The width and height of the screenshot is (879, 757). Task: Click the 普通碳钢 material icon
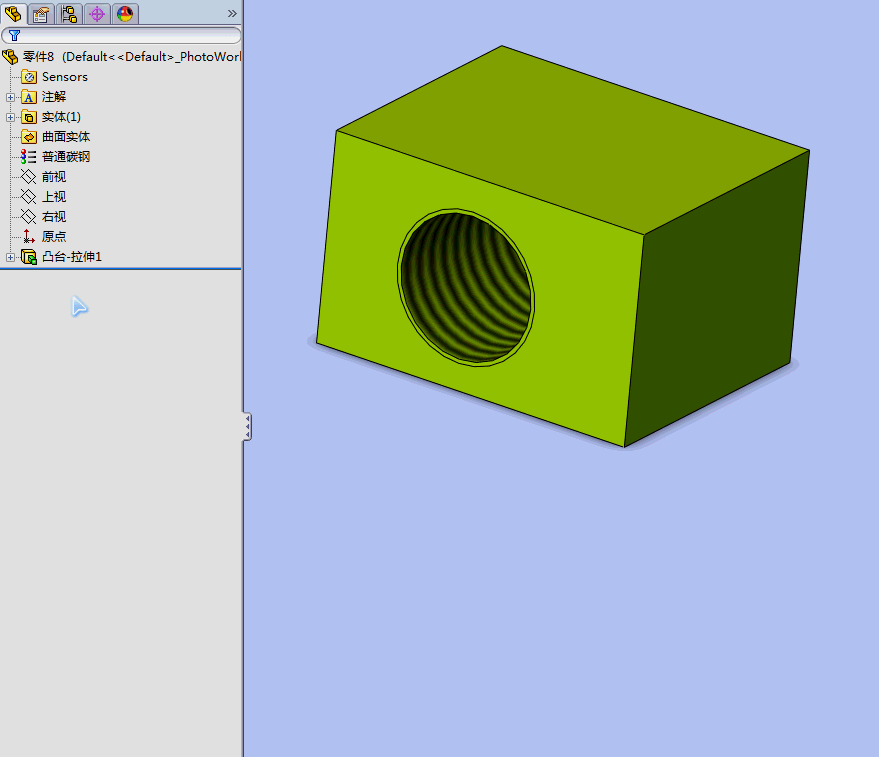click(x=29, y=157)
